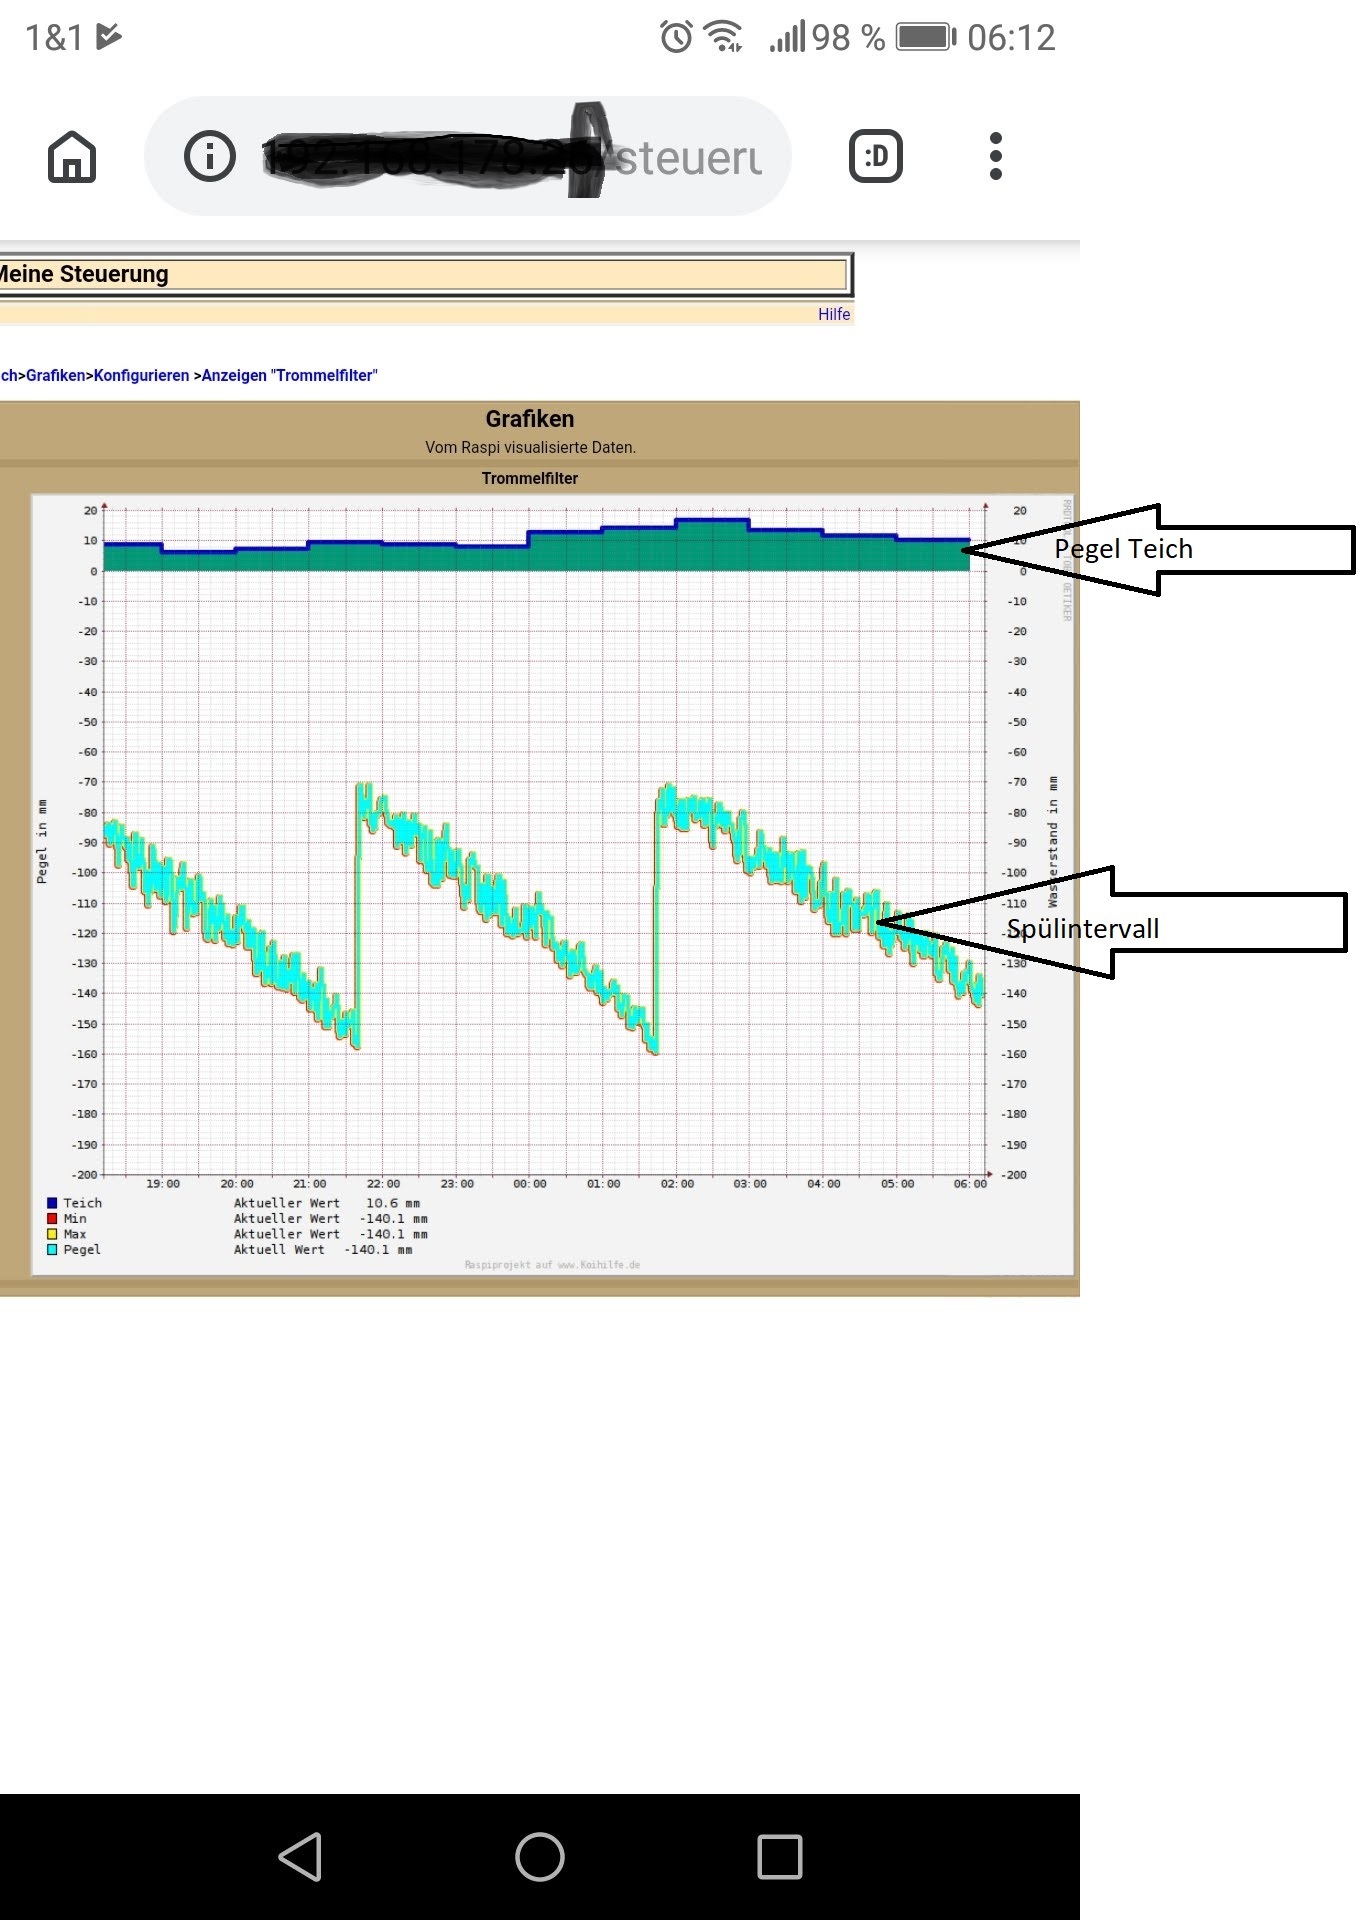Image resolution: width=1363 pixels, height=1920 pixels.
Task: Click the Meine Steuerung header title
Action: coord(84,274)
